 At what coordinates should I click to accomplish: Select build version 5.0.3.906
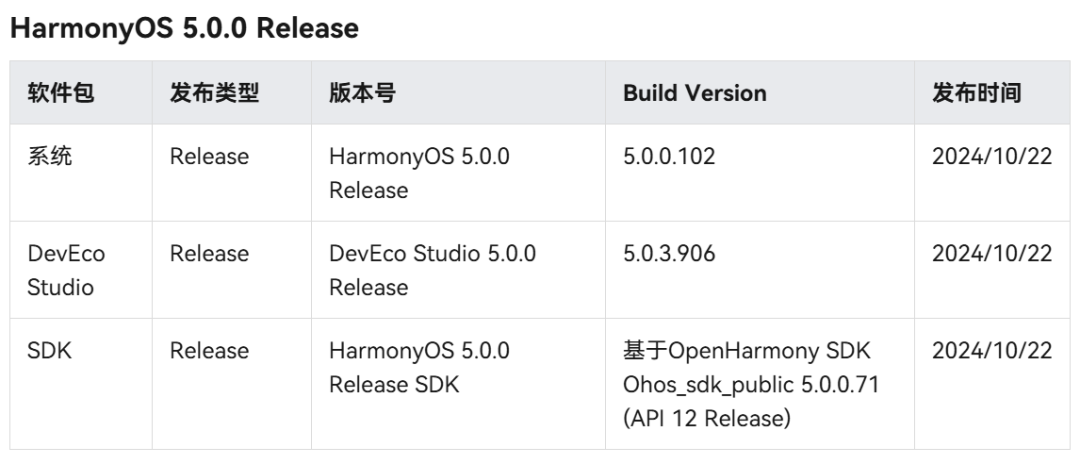point(669,253)
